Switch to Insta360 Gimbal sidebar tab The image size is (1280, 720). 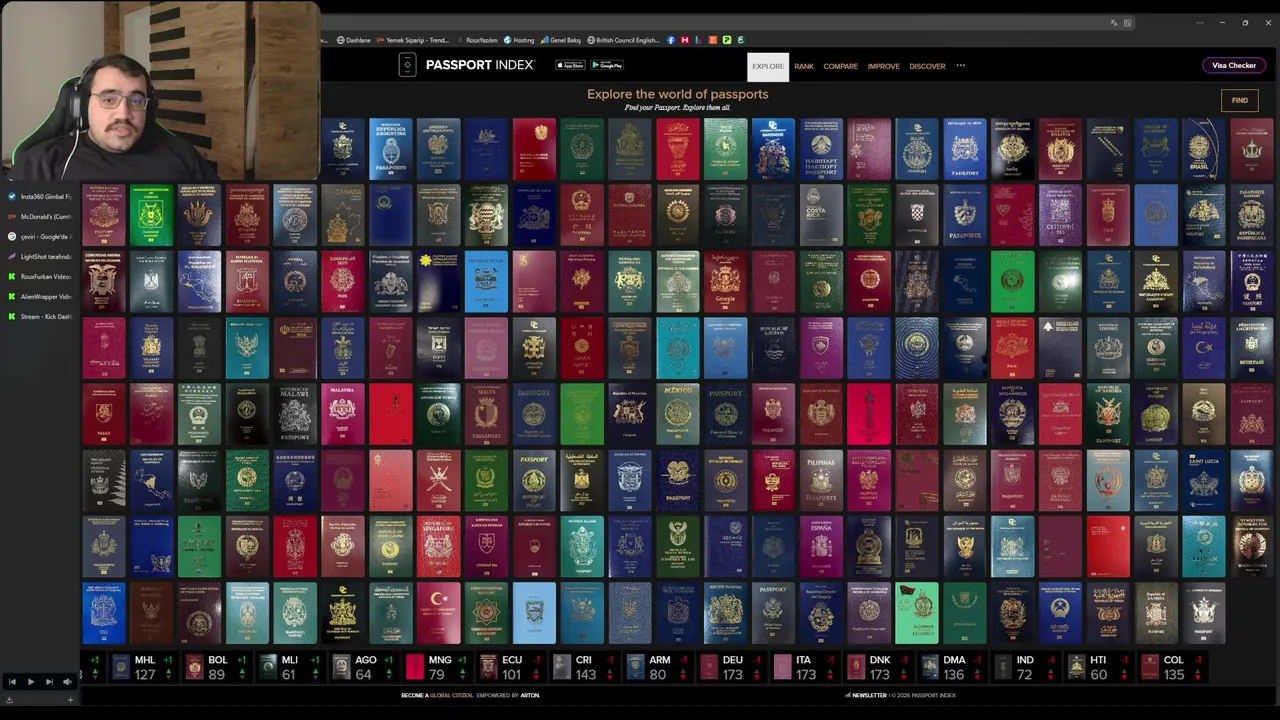[x=40, y=196]
